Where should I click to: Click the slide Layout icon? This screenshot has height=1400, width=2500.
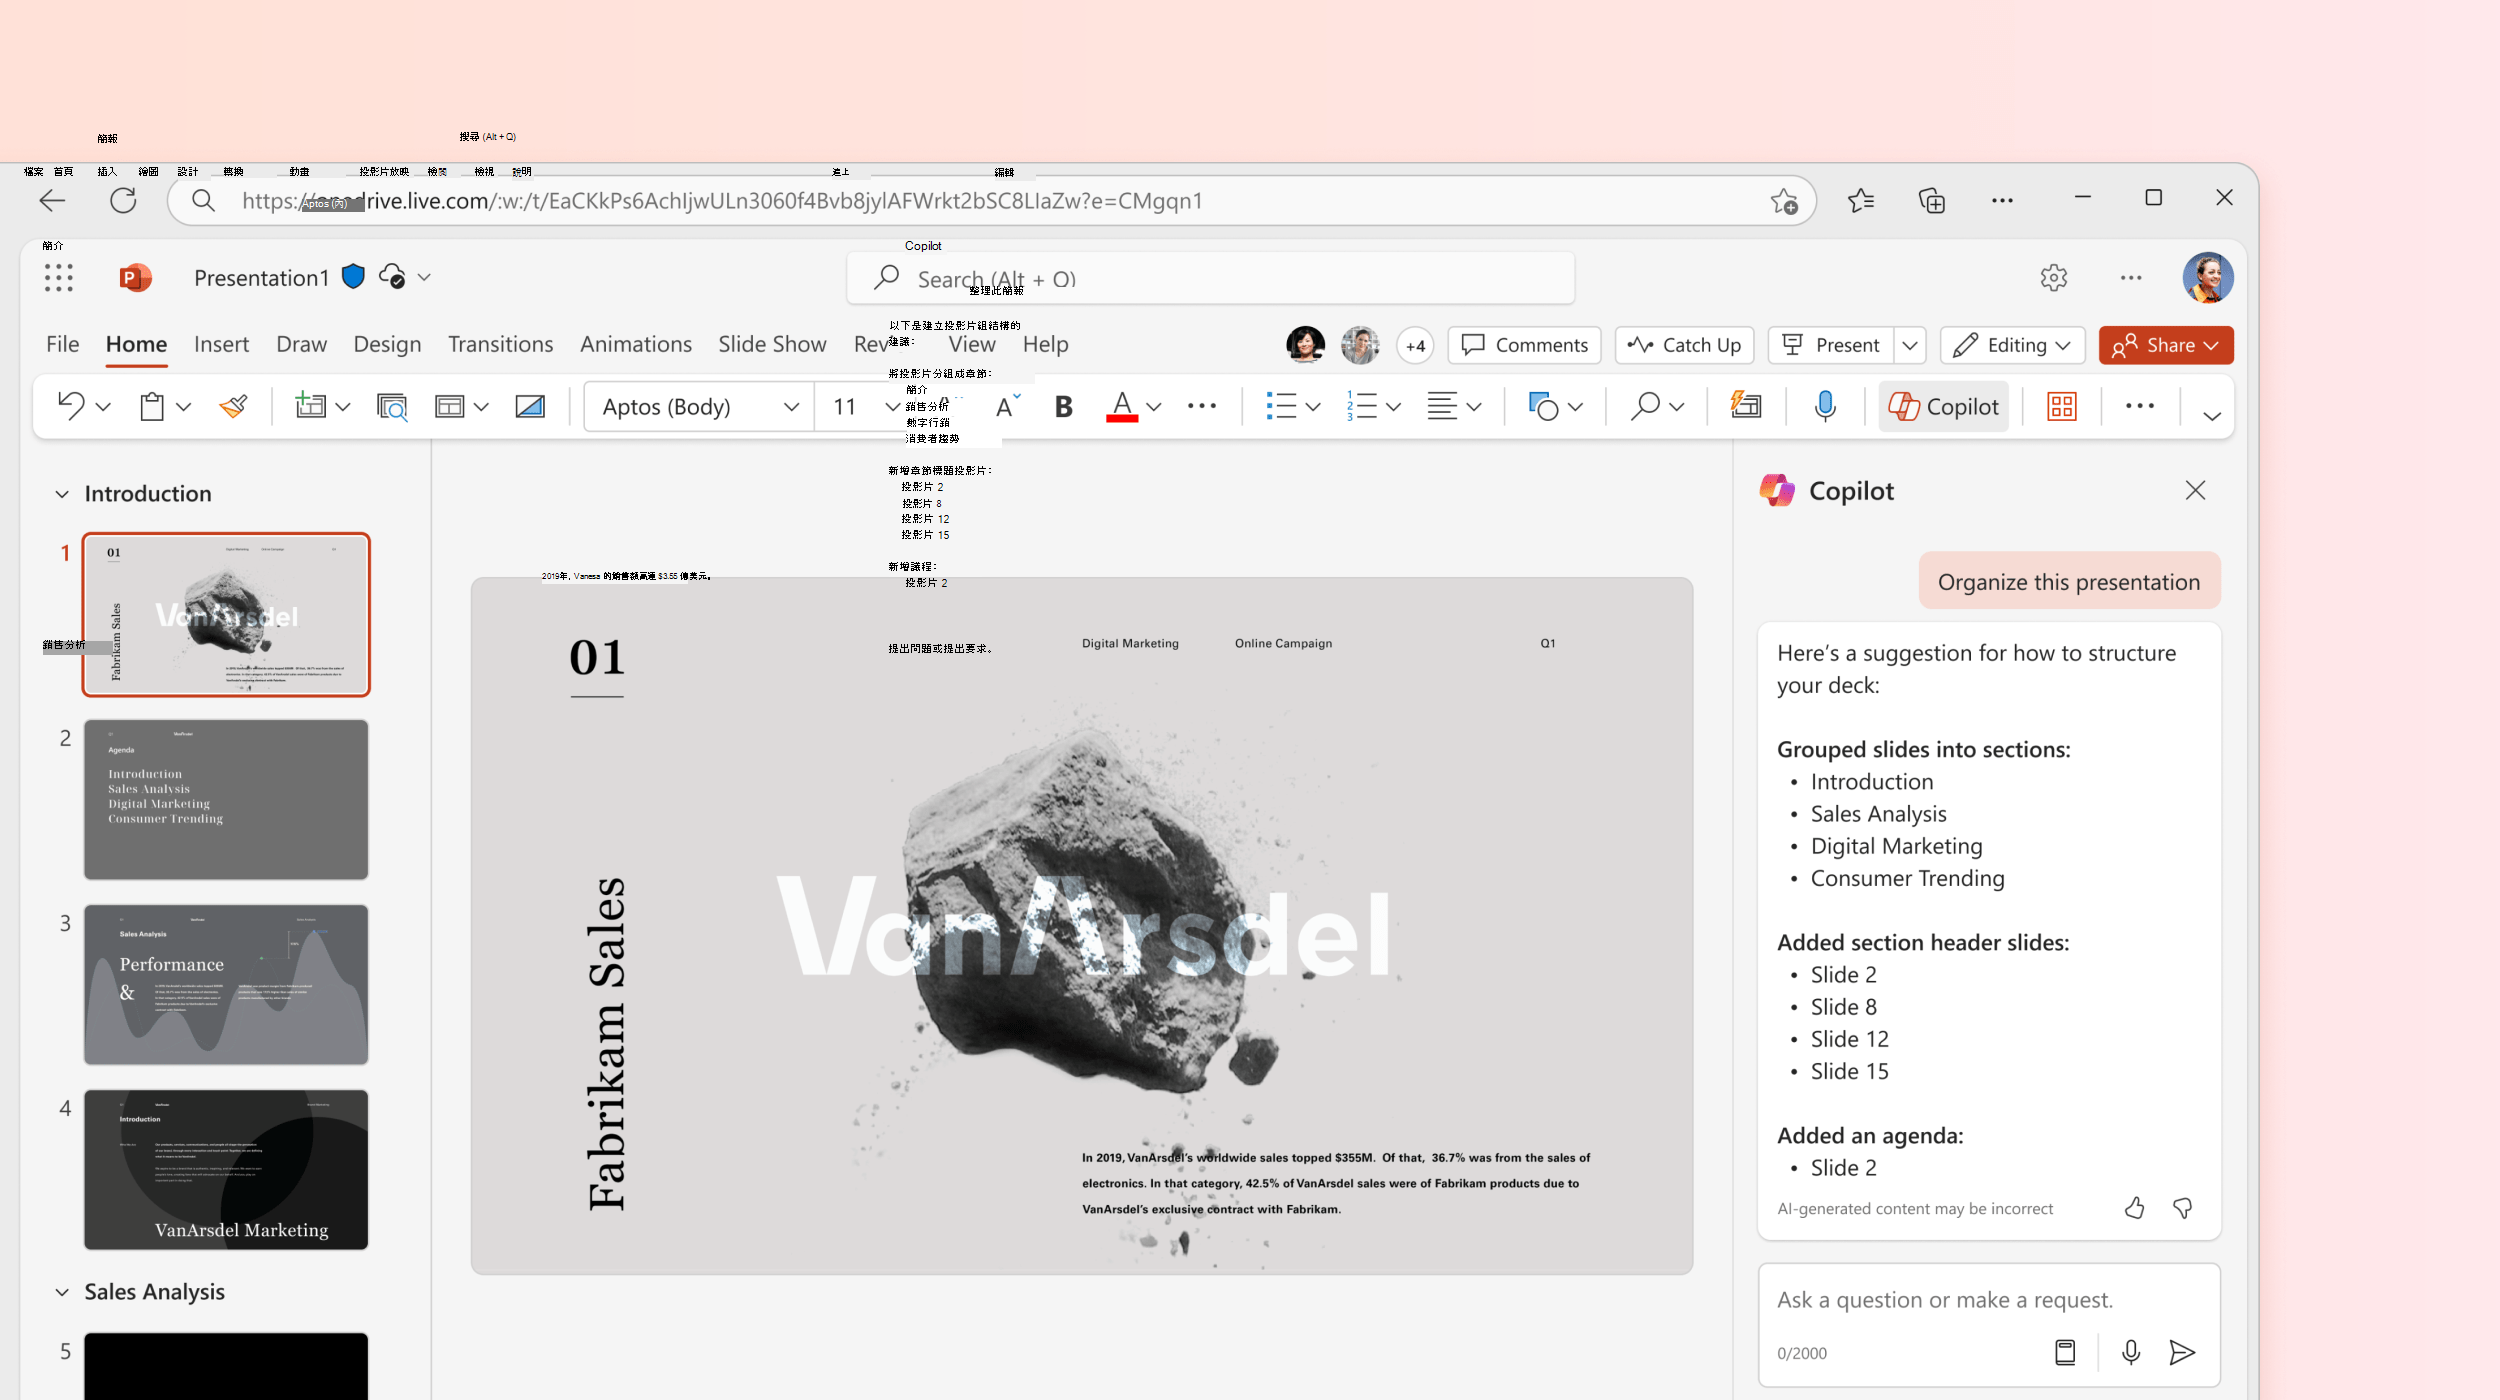449,406
